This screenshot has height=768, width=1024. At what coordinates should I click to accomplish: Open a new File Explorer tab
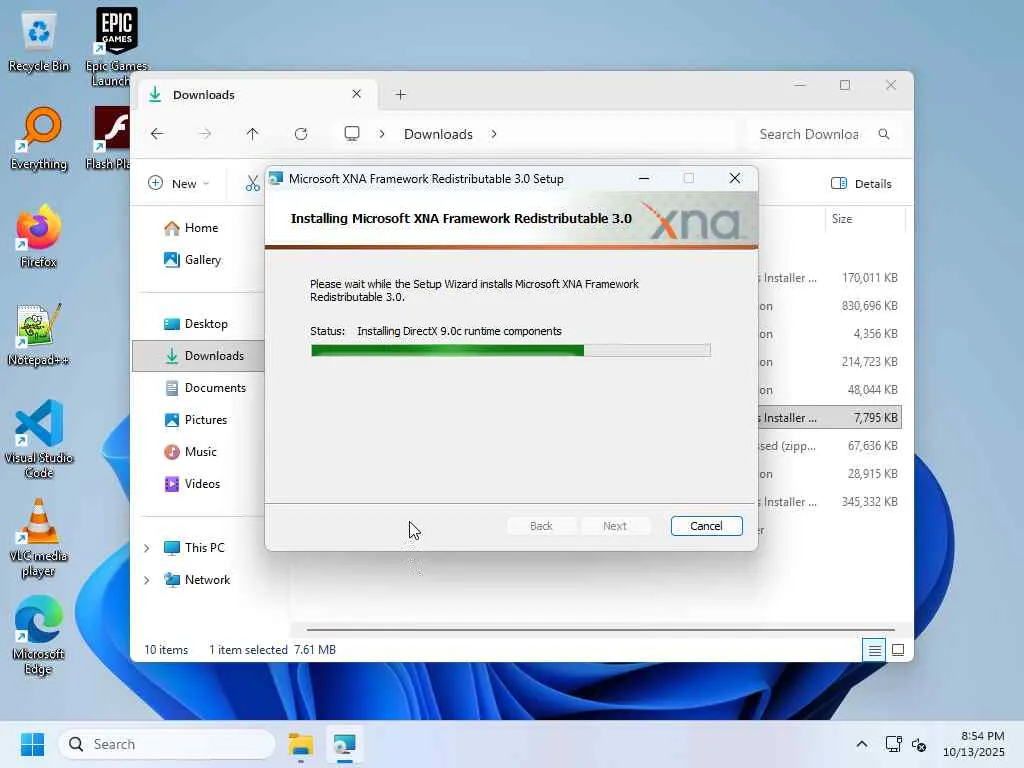coord(400,95)
